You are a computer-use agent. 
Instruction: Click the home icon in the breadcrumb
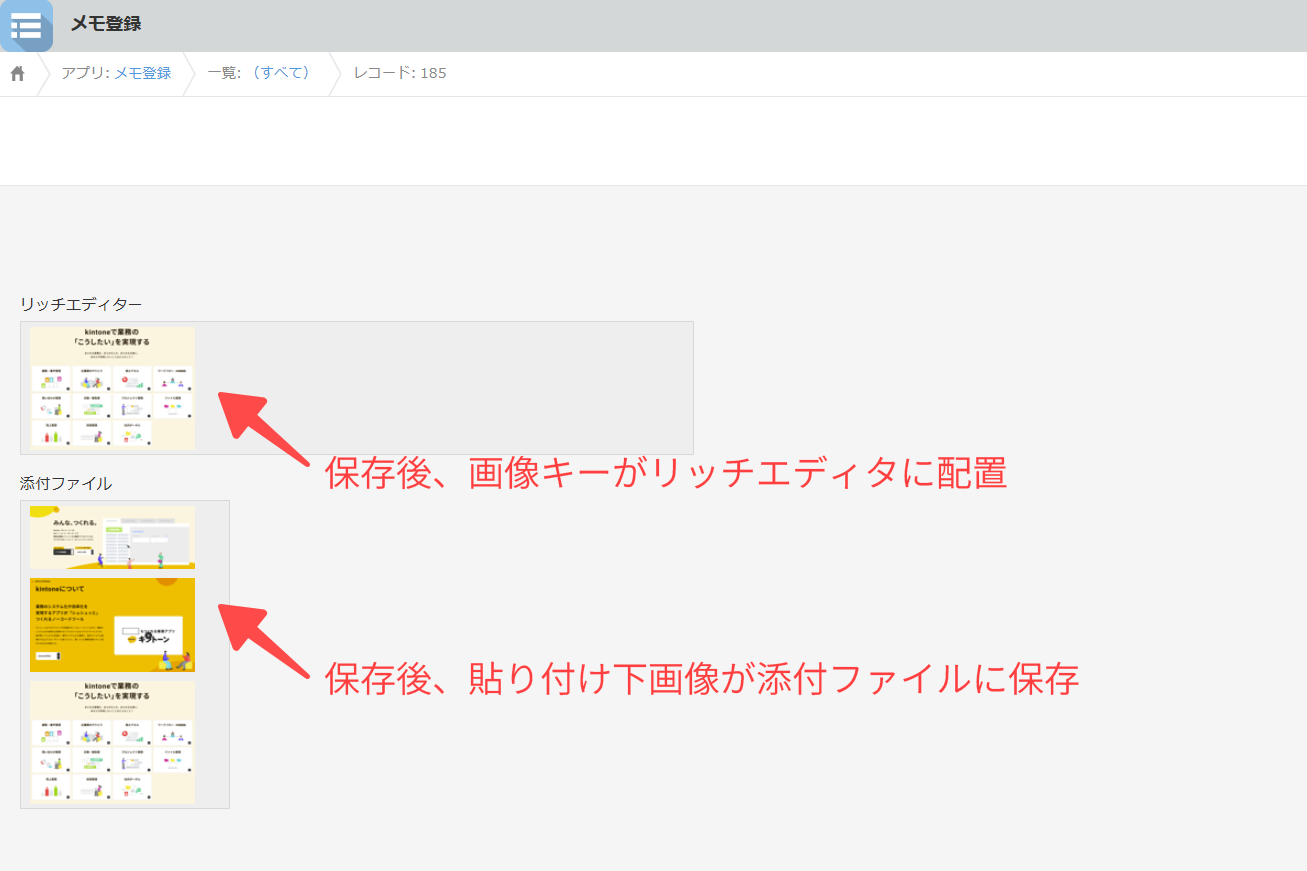[15, 73]
